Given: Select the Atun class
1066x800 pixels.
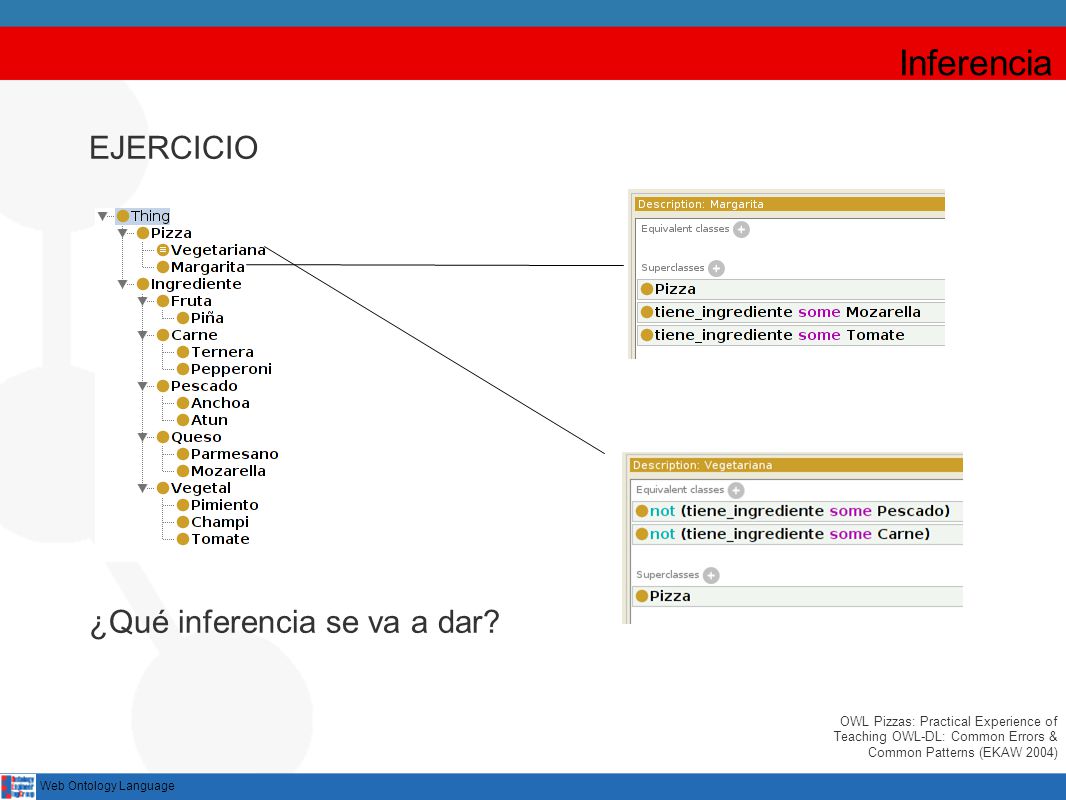Looking at the screenshot, I should [209, 420].
